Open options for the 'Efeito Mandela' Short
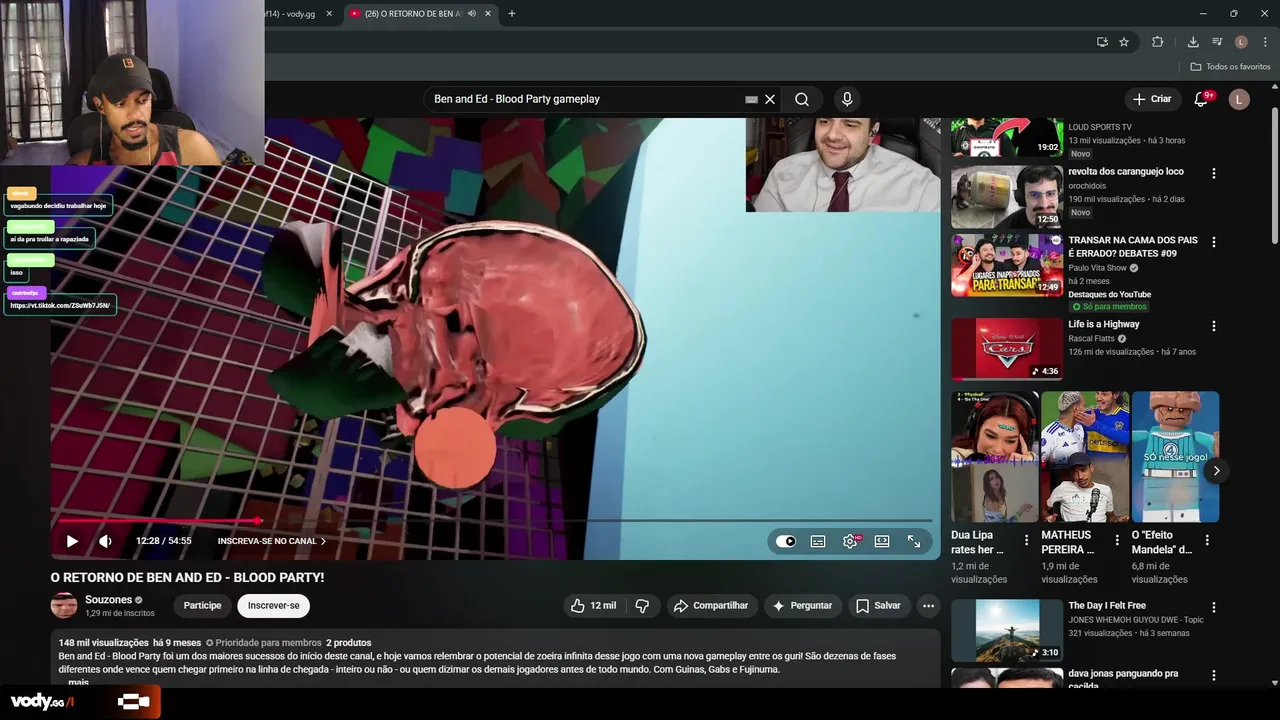The image size is (1280, 720). 1206,540
